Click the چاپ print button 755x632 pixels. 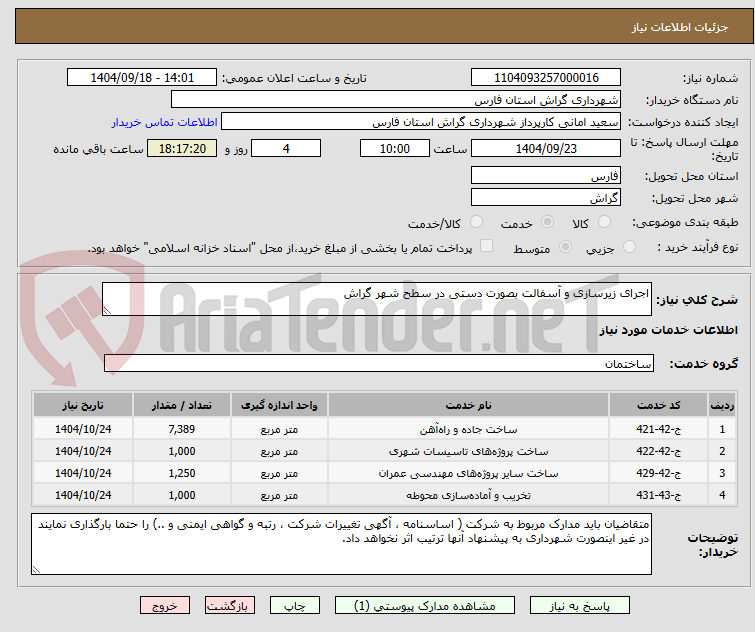click(295, 606)
